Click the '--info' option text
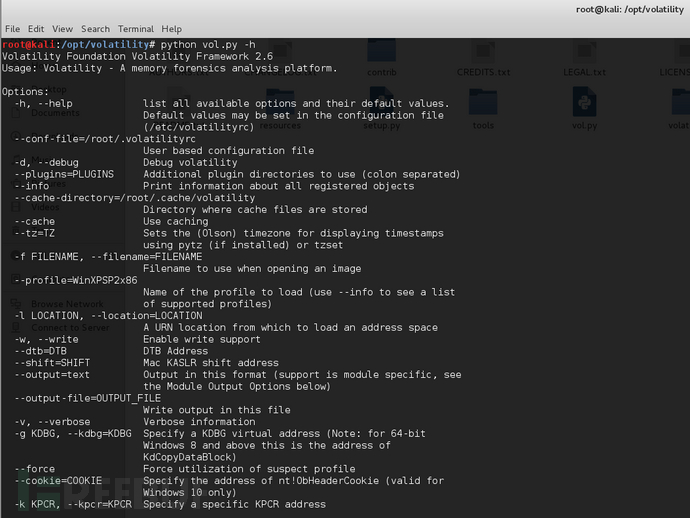This screenshot has height=518, width=690. tap(32, 186)
